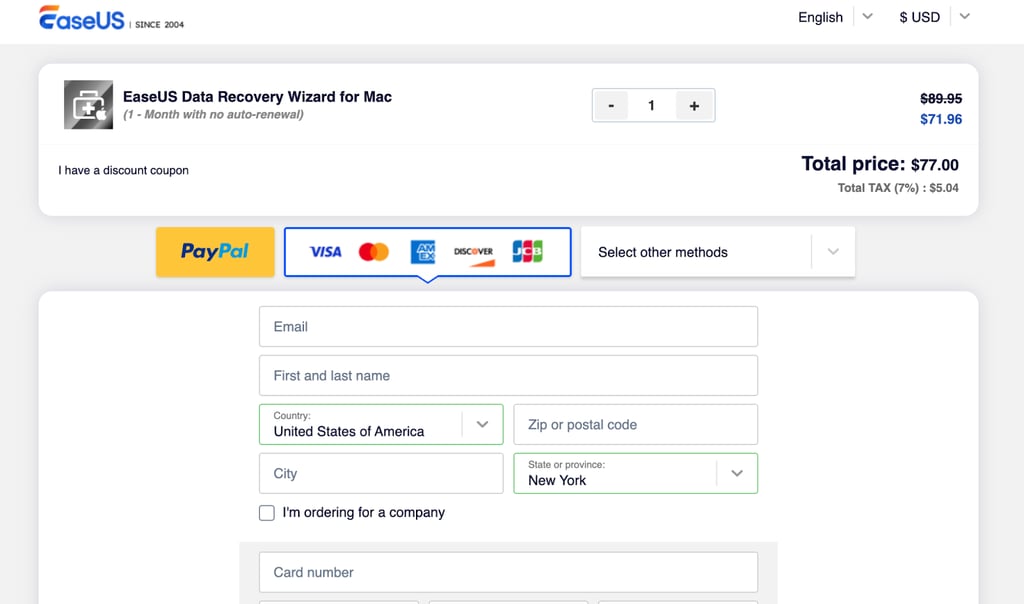This screenshot has width=1024, height=604.
Task: Click the Discover card logo
Action: click(473, 255)
